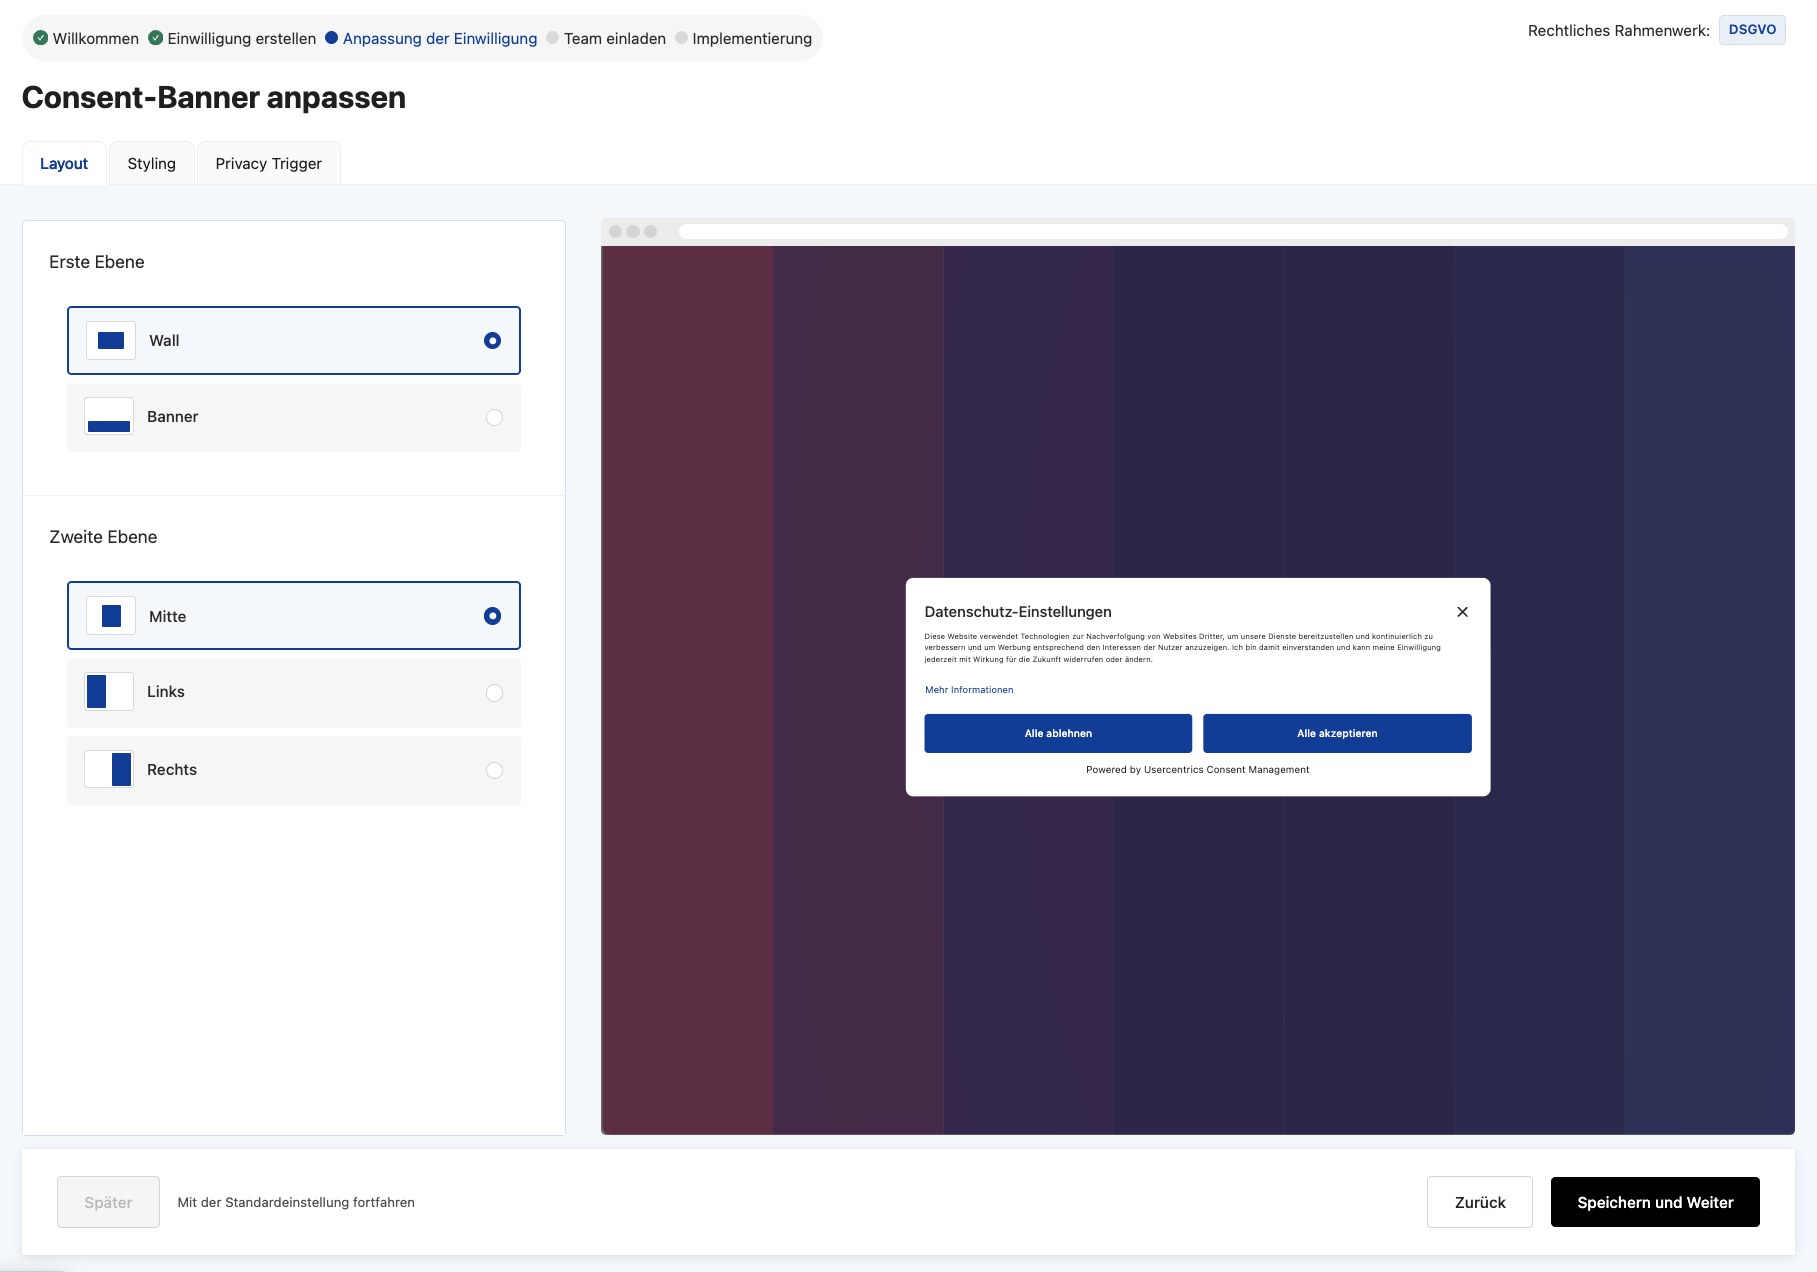Select the Banner radio button
The height and width of the screenshot is (1272, 1817).
coord(494,418)
